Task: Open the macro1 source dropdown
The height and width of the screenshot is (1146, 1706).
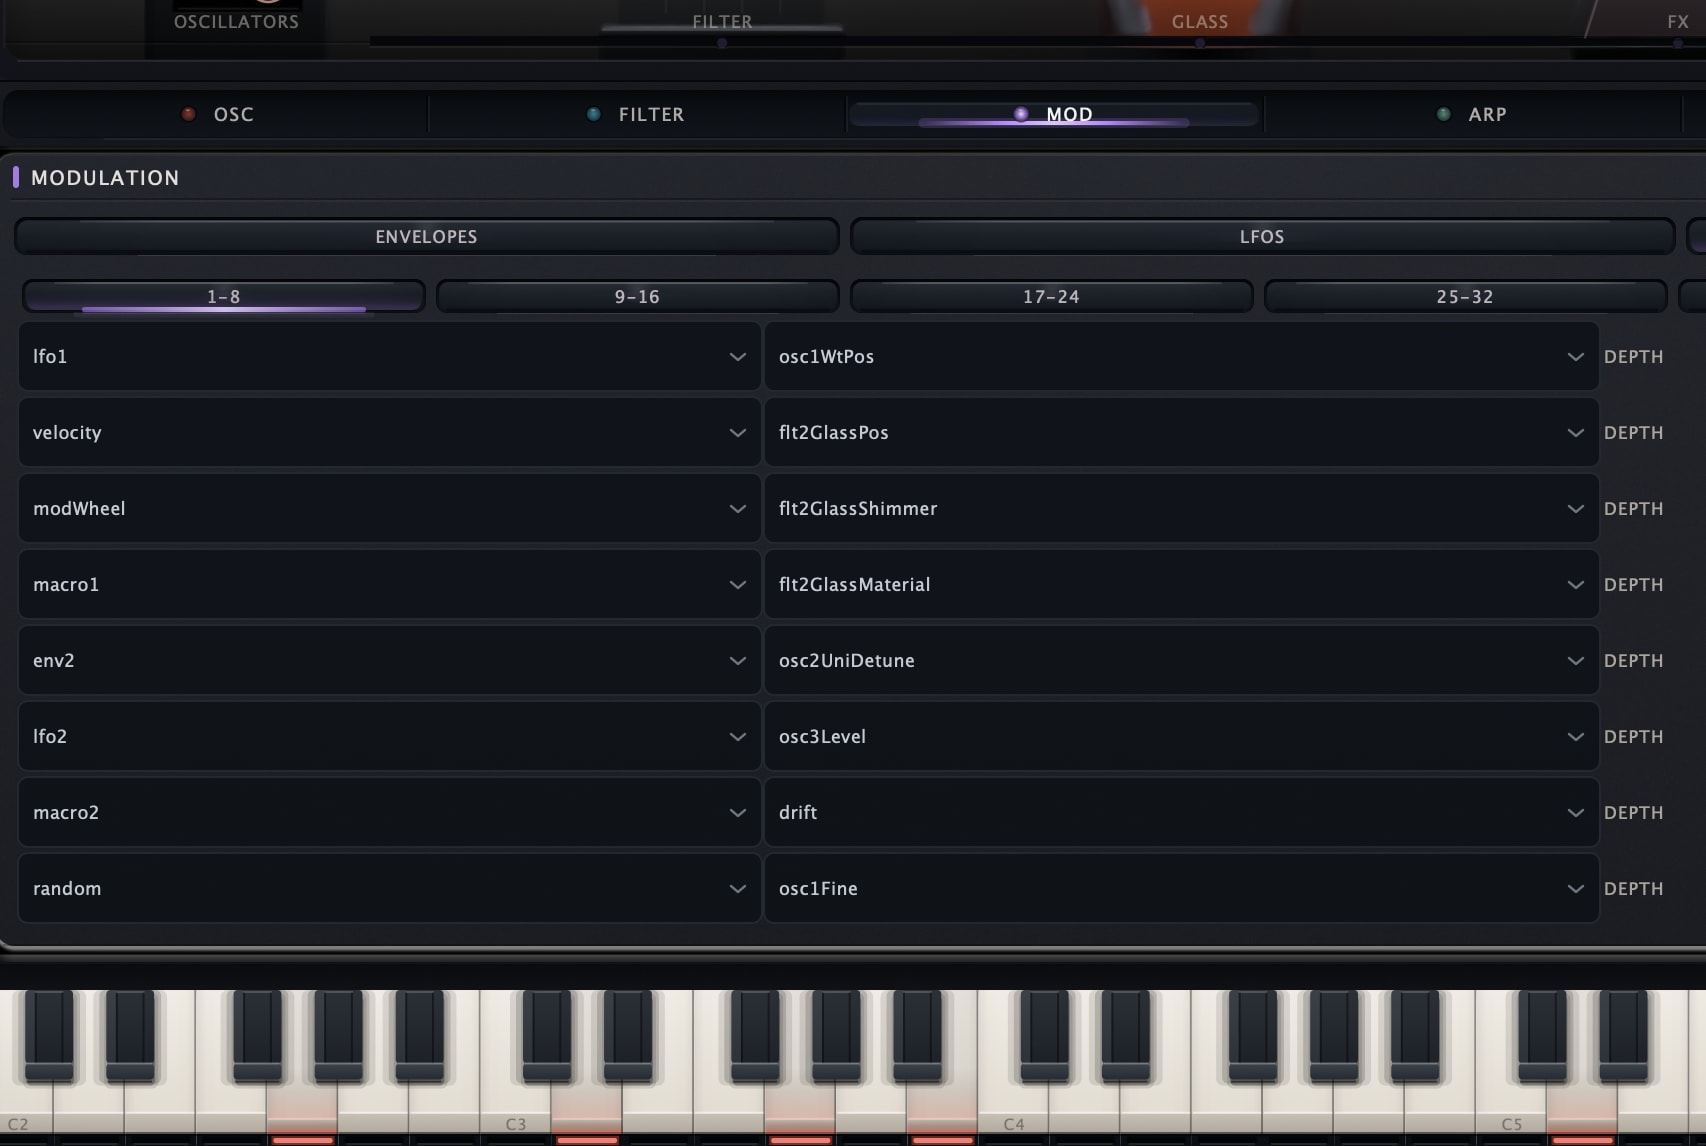Action: click(x=389, y=585)
